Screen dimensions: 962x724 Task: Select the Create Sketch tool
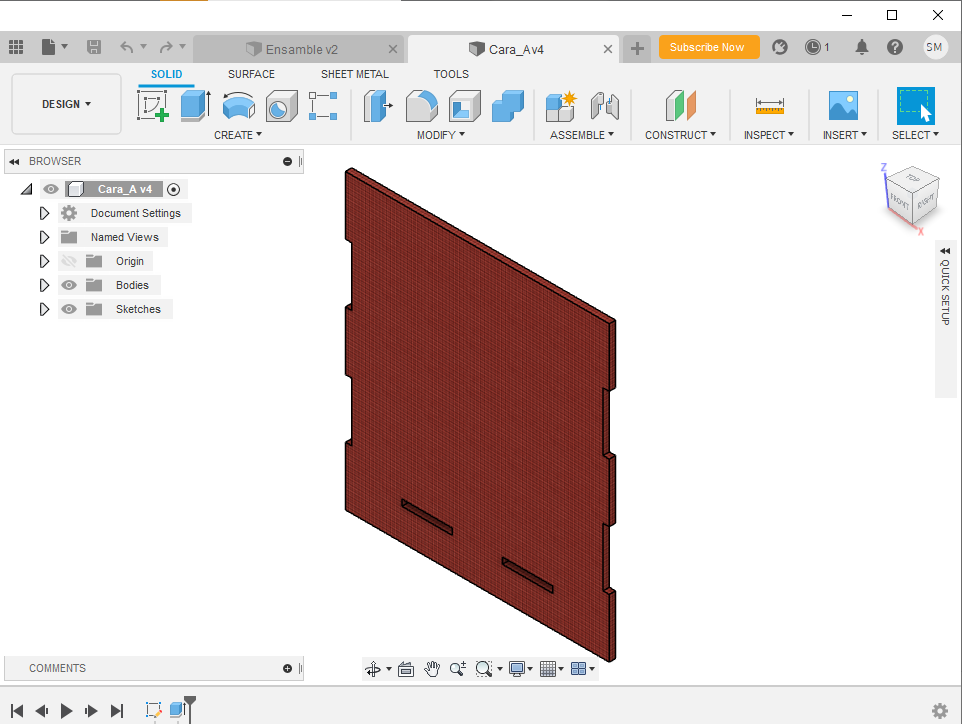[x=153, y=106]
